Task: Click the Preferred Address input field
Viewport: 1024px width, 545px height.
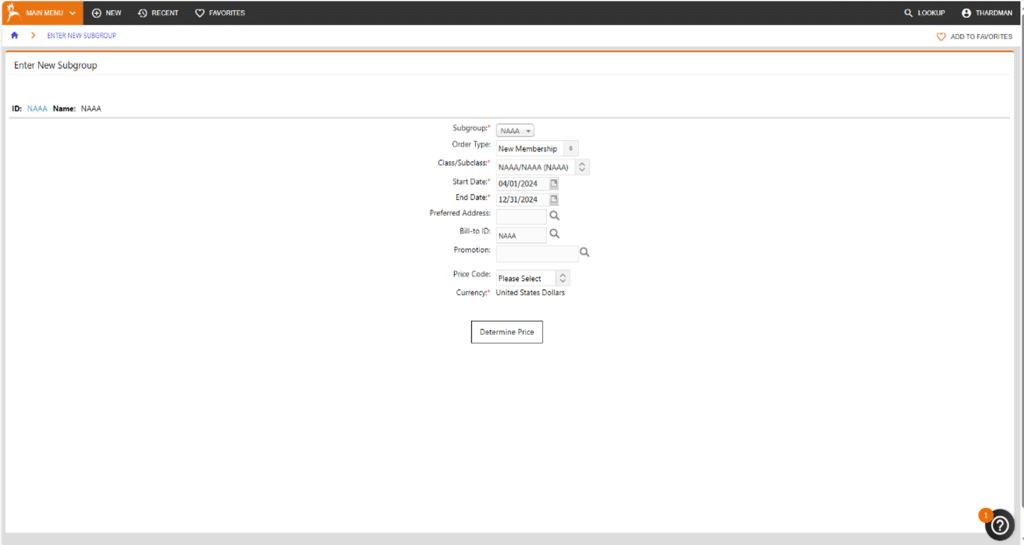Action: click(521, 216)
